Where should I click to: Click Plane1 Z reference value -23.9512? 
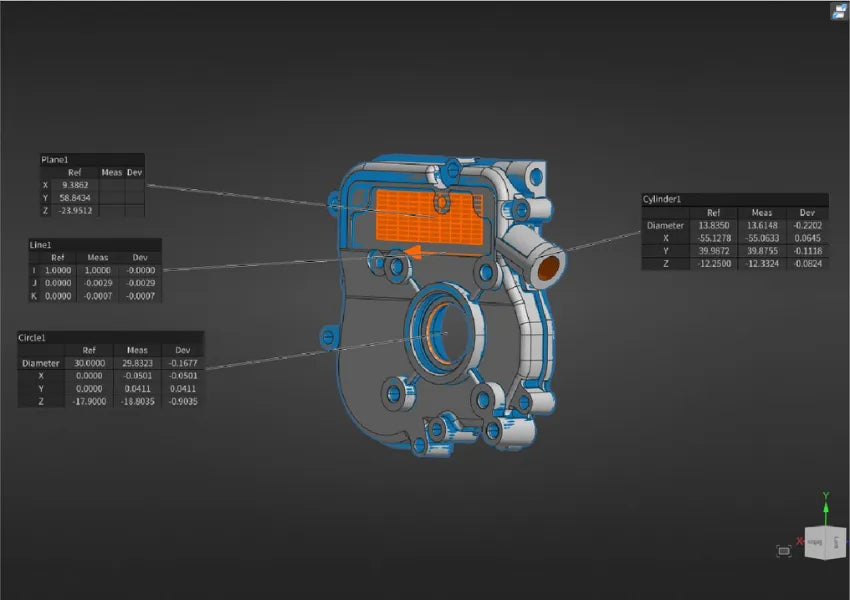coord(75,211)
